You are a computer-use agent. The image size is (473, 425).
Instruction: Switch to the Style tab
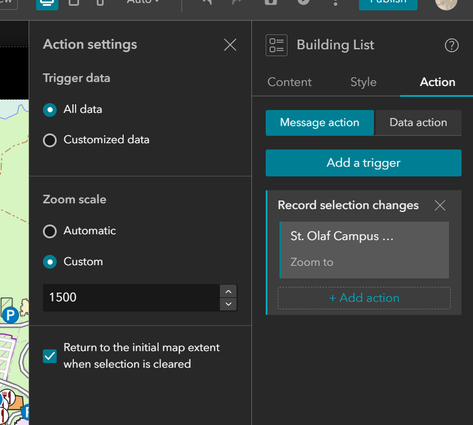(363, 82)
